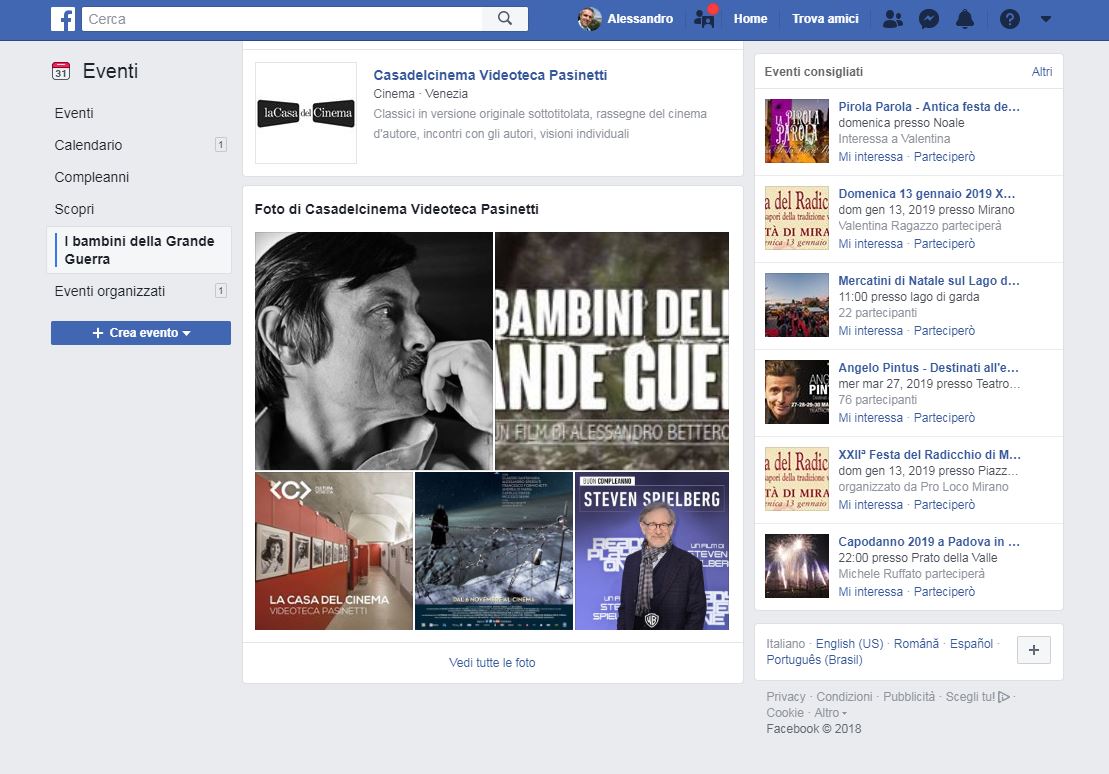Select Eventi in left sidebar
Viewport: 1109px width, 774px height.
[74, 113]
